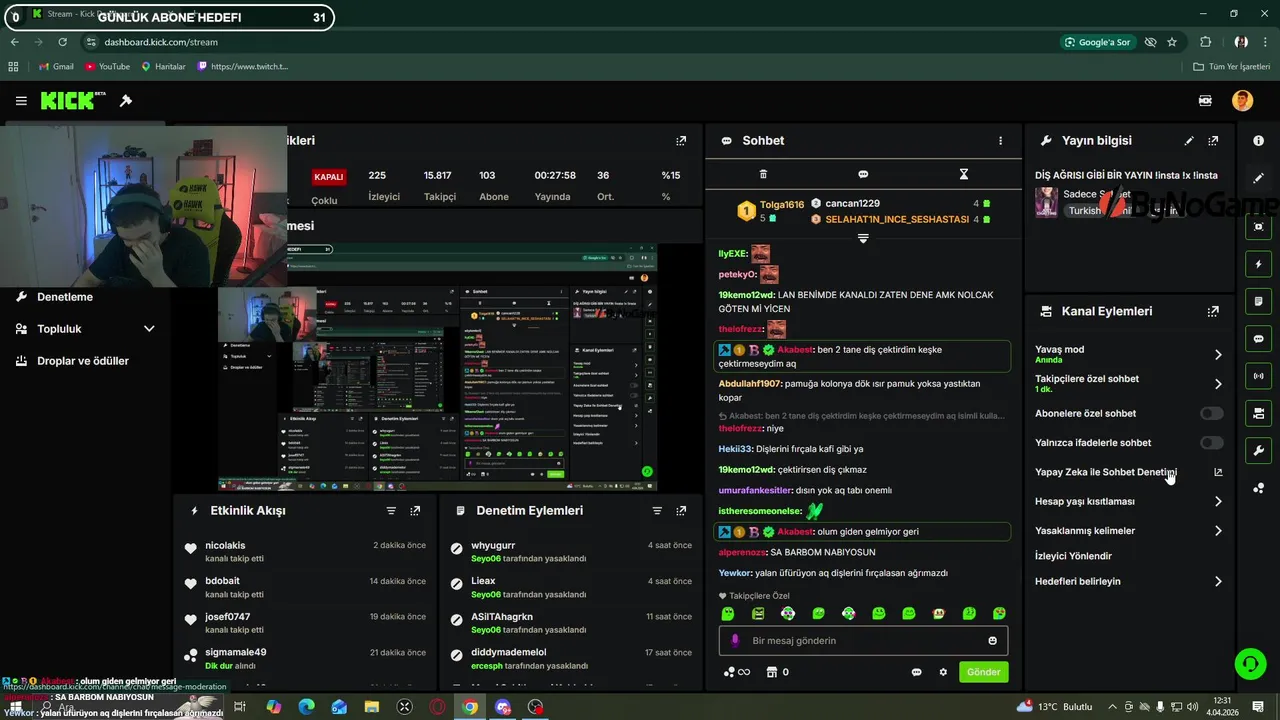Pop out the Kanal Eylemleri panel

pos(1213,311)
